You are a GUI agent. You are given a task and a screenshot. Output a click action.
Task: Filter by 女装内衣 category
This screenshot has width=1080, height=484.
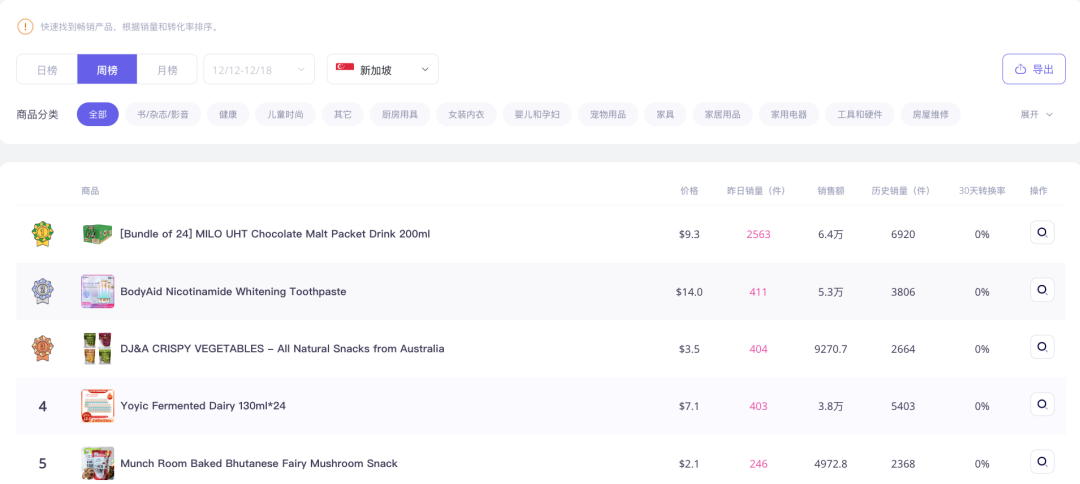(466, 114)
